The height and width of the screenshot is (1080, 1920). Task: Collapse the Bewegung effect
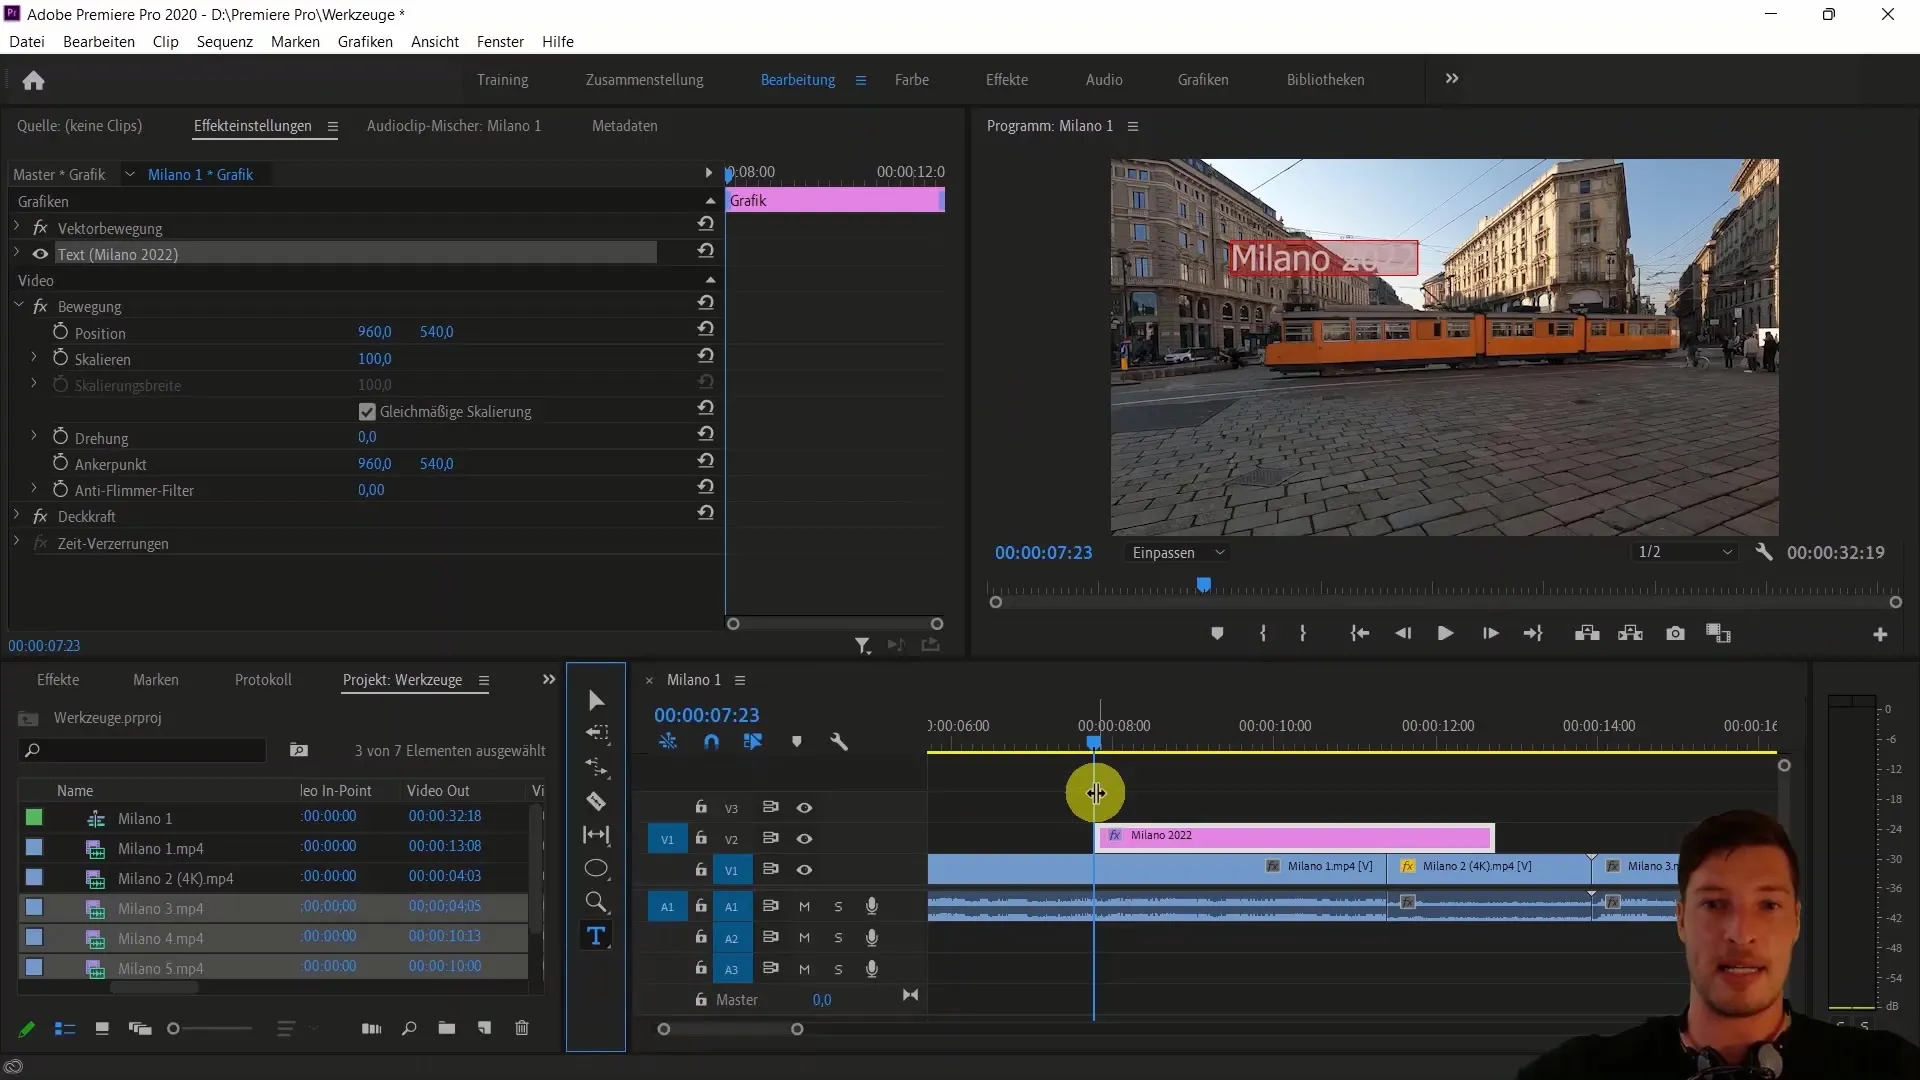18,305
